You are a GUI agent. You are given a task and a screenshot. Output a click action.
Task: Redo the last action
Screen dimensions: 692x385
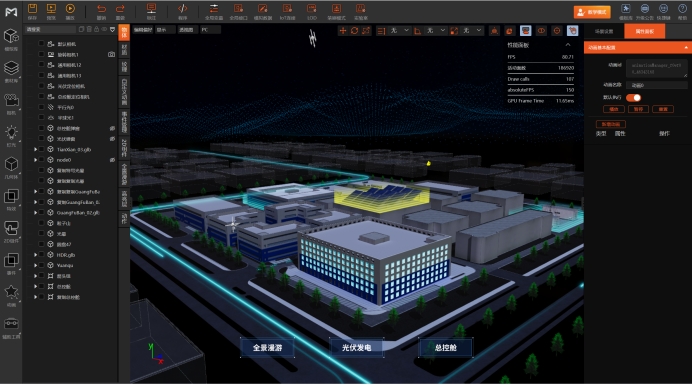120,8
